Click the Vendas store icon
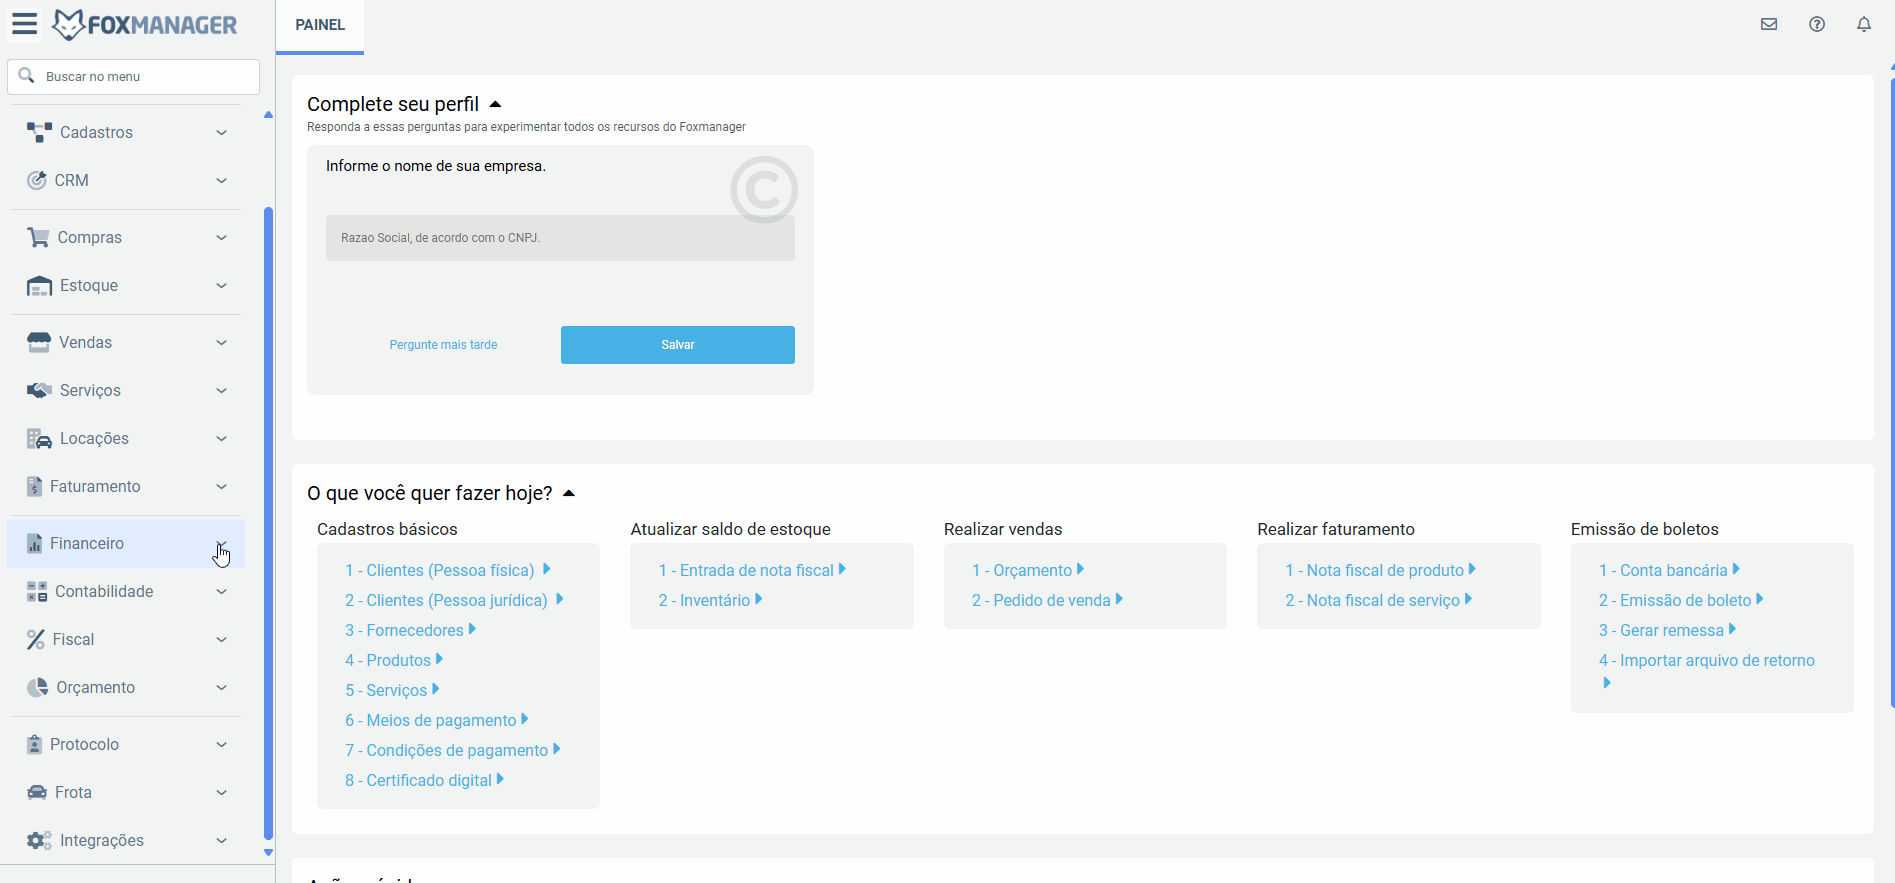Image resolution: width=1895 pixels, height=883 pixels. [x=39, y=342]
